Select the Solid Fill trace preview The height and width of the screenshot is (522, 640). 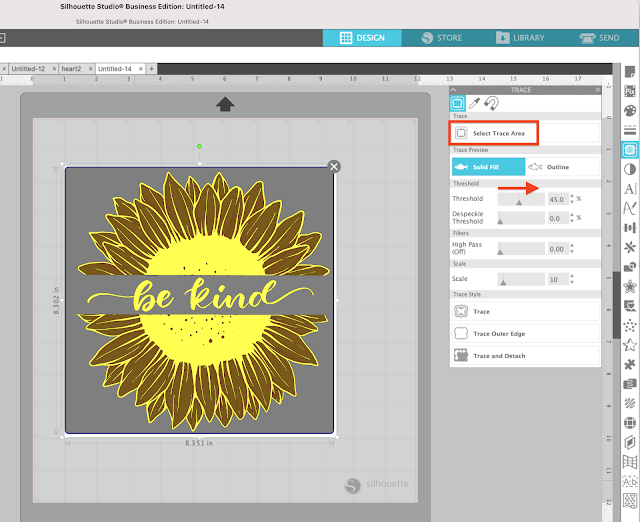(488, 167)
